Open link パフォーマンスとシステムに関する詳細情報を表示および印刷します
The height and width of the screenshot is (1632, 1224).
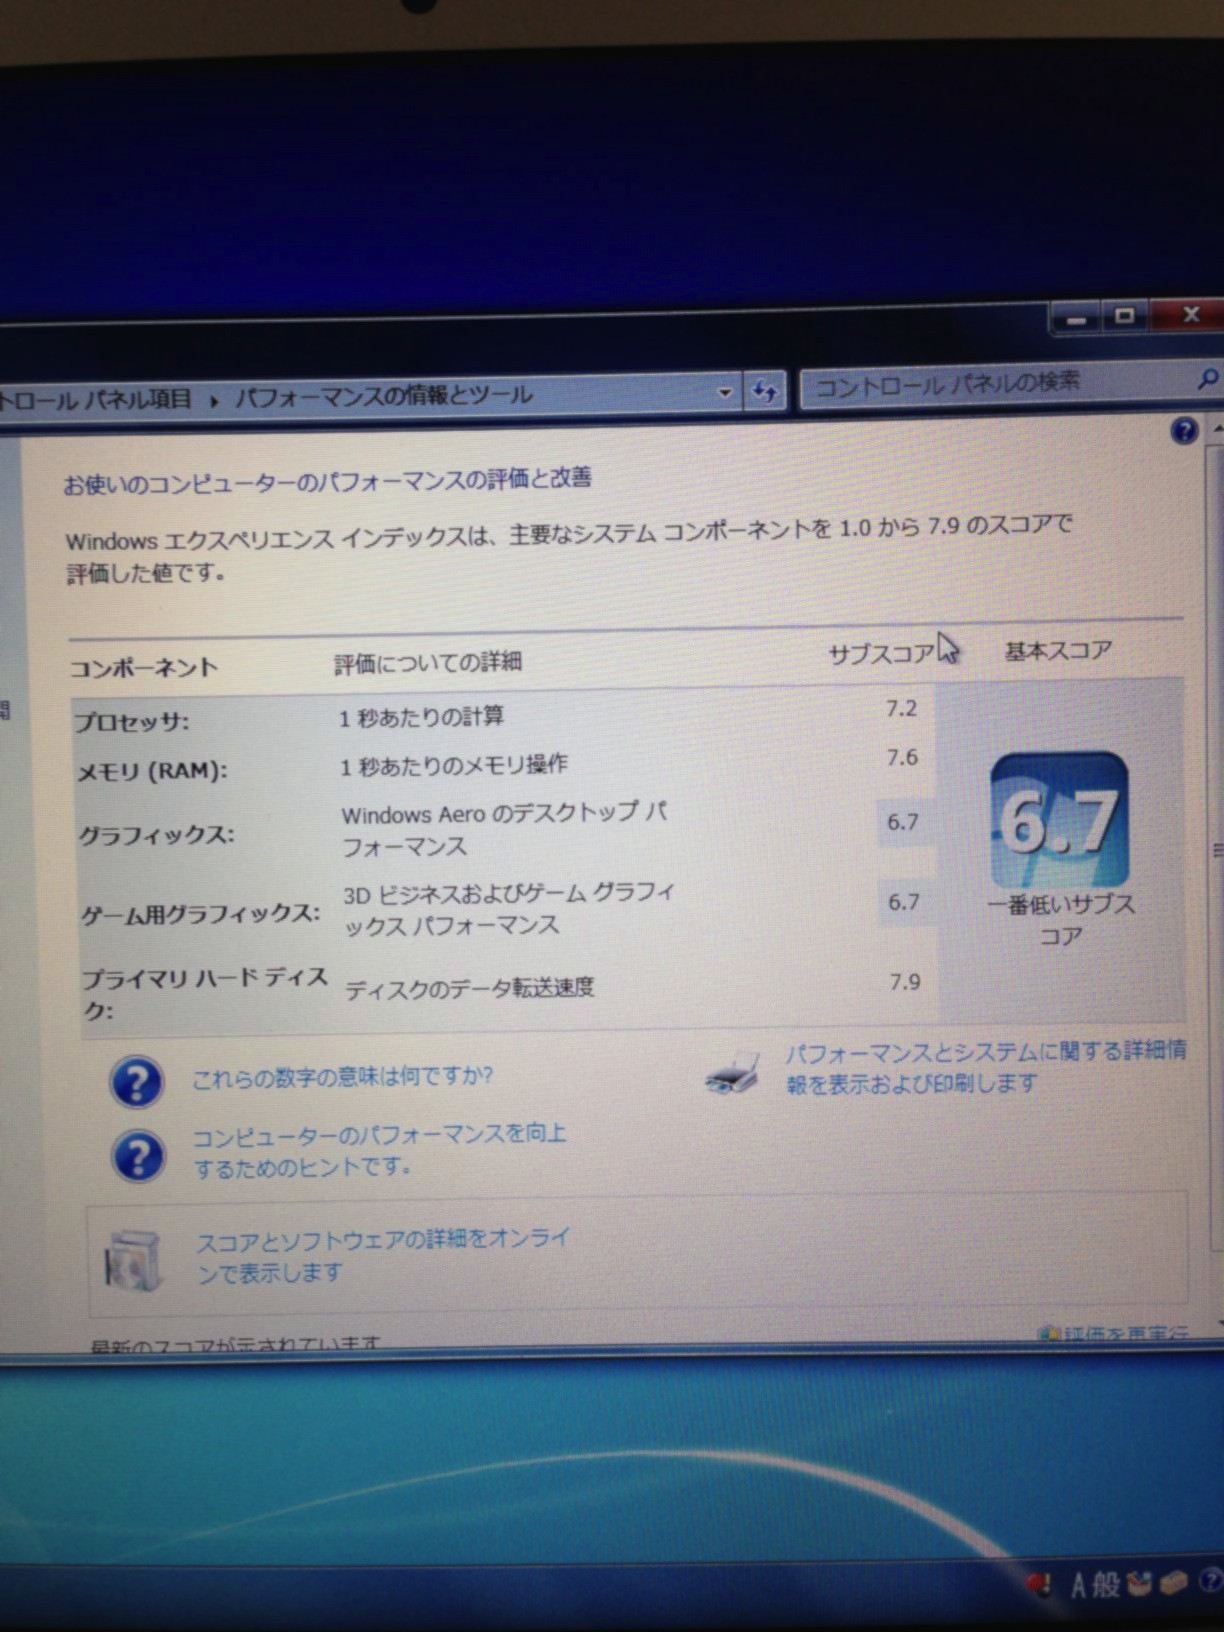coord(985,1067)
